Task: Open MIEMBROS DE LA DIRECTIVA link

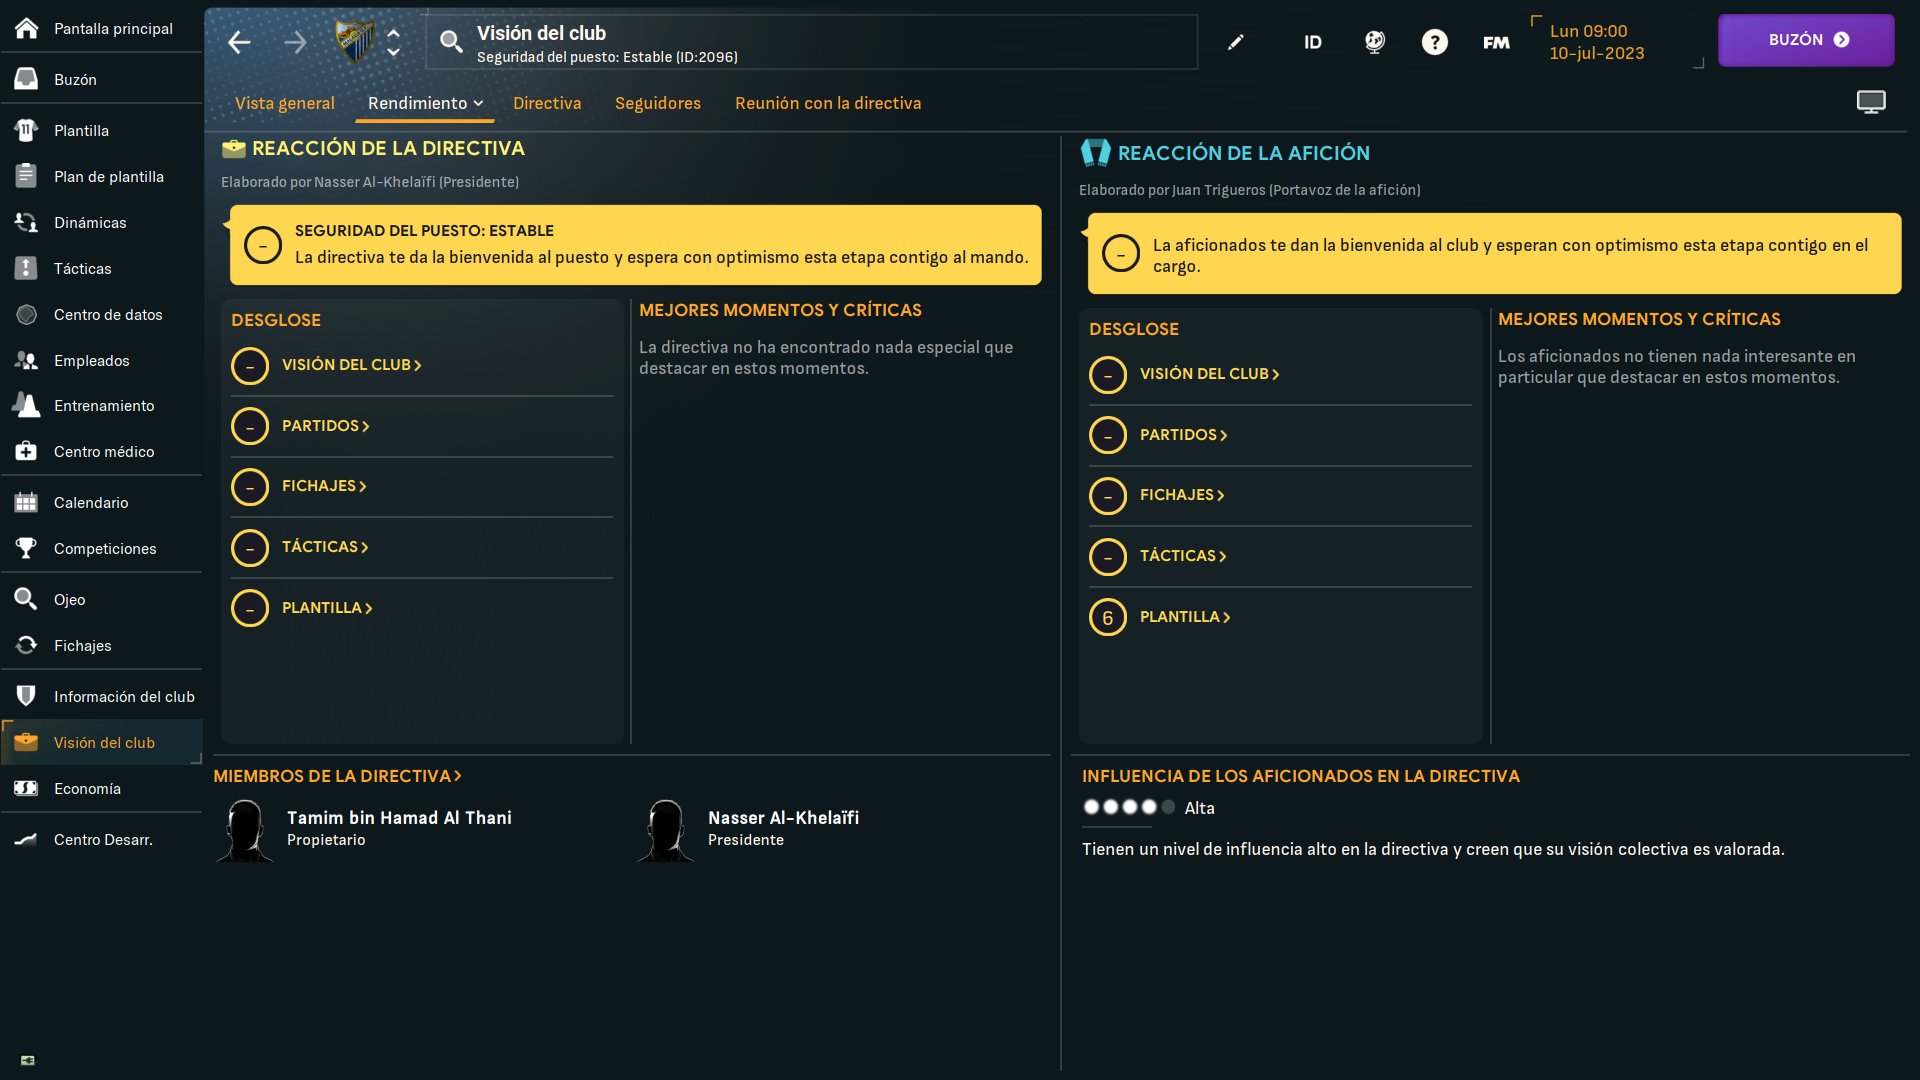Action: 337,776
